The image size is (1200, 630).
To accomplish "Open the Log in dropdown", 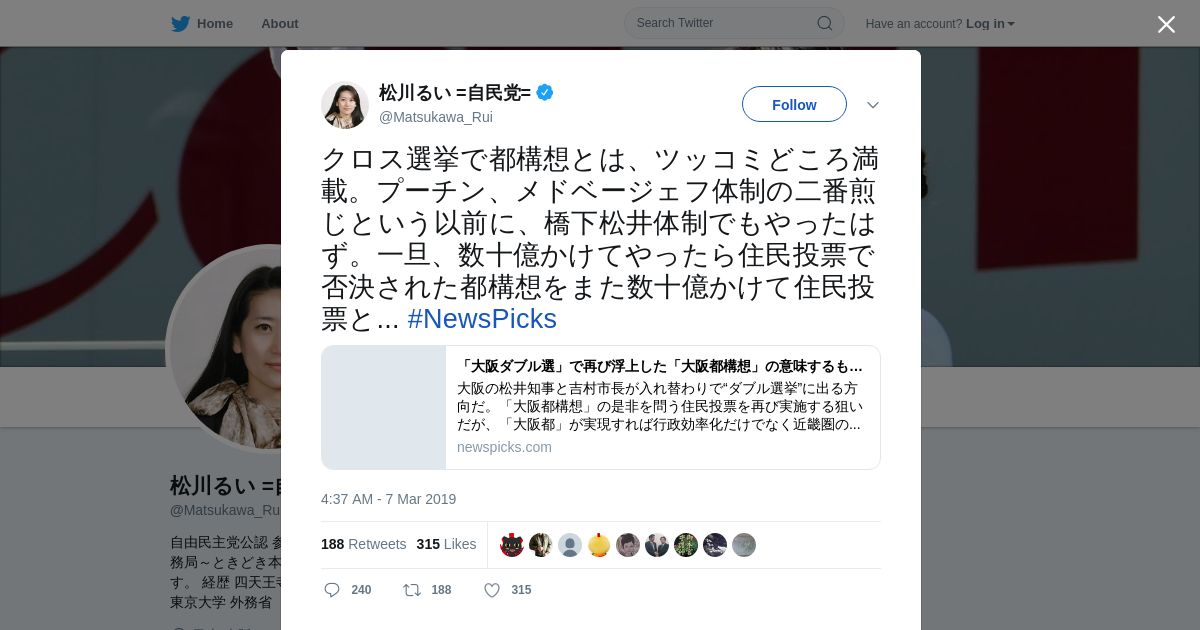I will tap(990, 24).
